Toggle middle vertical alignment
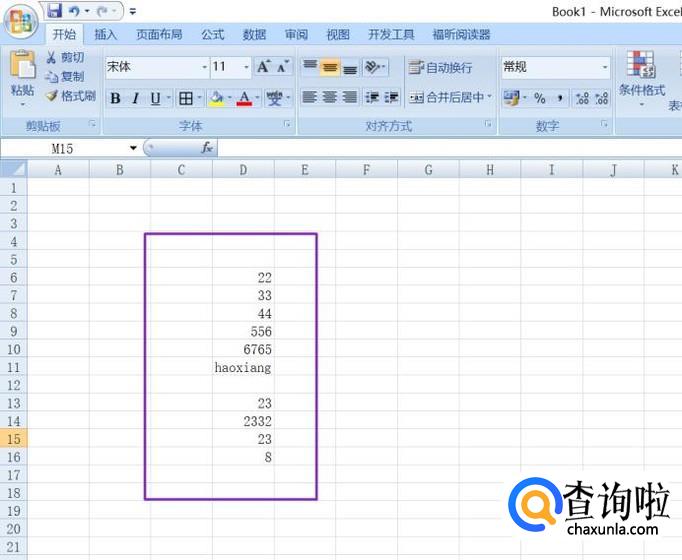This screenshot has width=682, height=560. (330, 67)
